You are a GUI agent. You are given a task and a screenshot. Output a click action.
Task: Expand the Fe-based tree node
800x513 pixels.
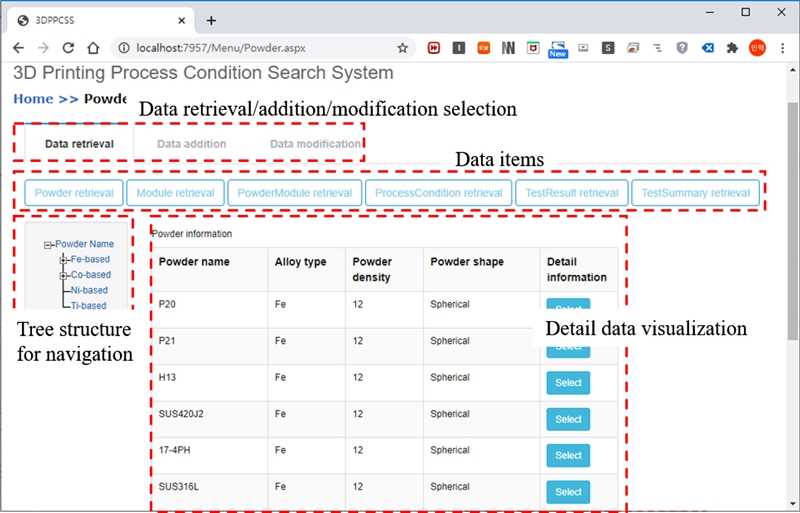[63, 260]
